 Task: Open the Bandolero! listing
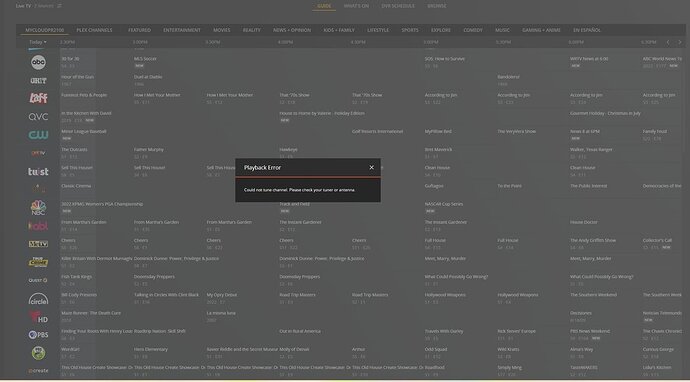pos(509,77)
